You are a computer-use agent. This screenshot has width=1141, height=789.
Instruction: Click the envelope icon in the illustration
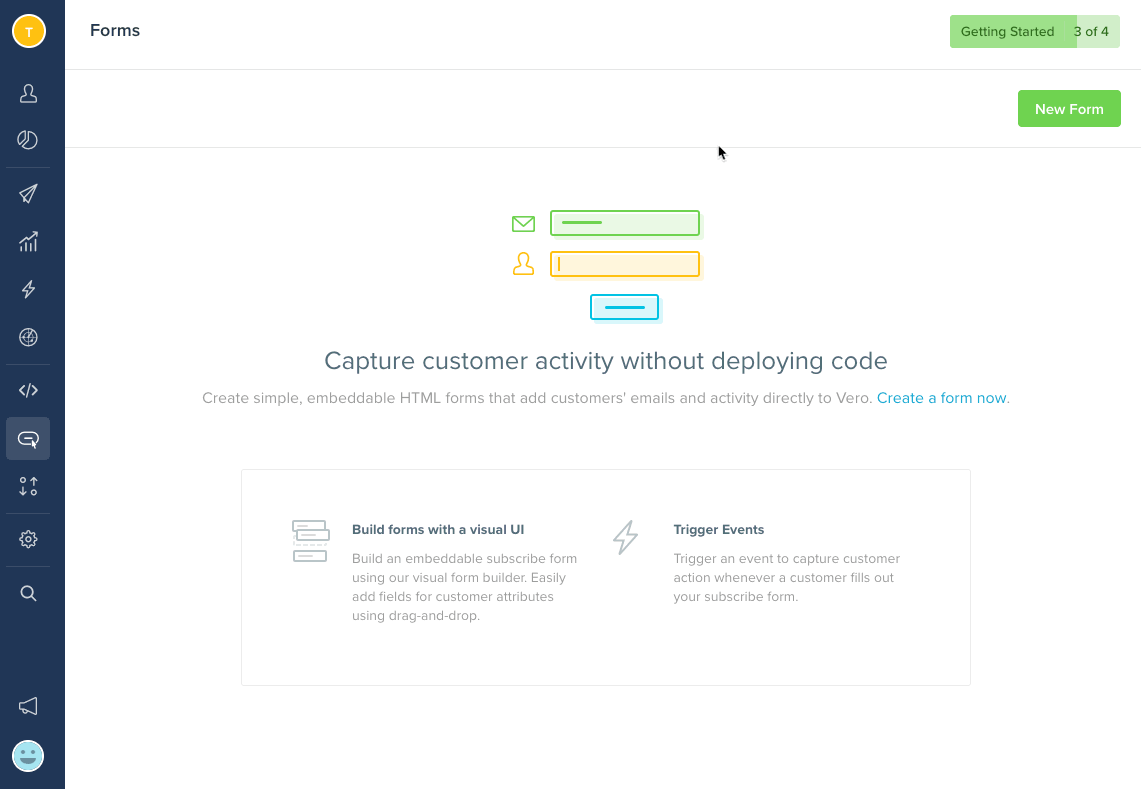[523, 223]
